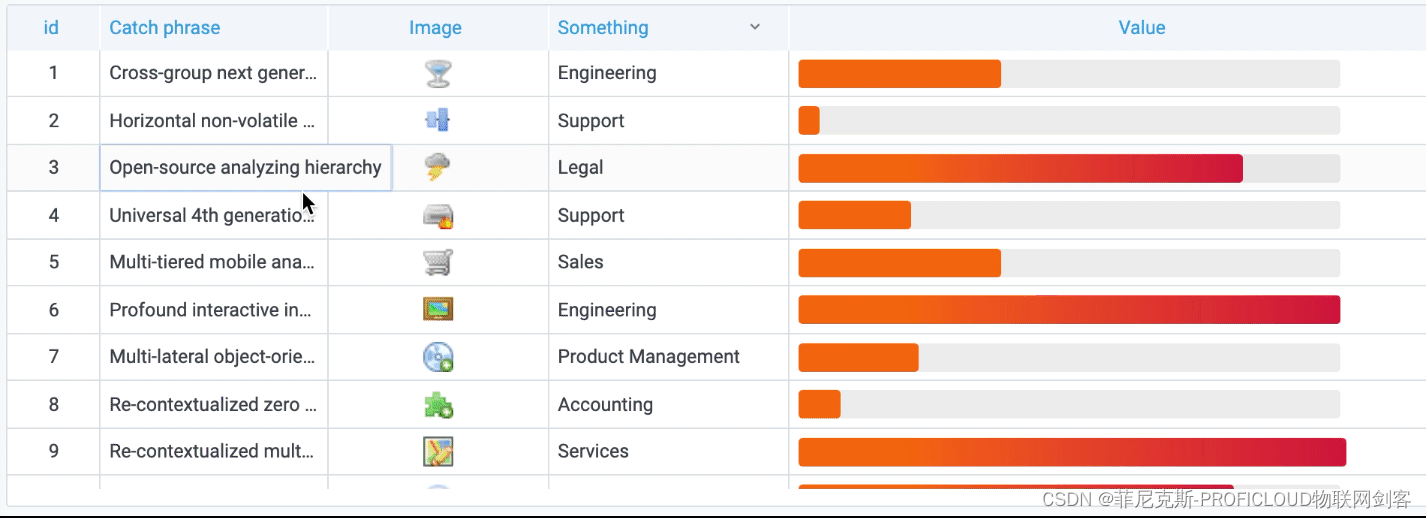Edit the 'Open-source analyzing hierarchy' cell
The height and width of the screenshot is (518, 1426).
pyautogui.click(x=245, y=168)
